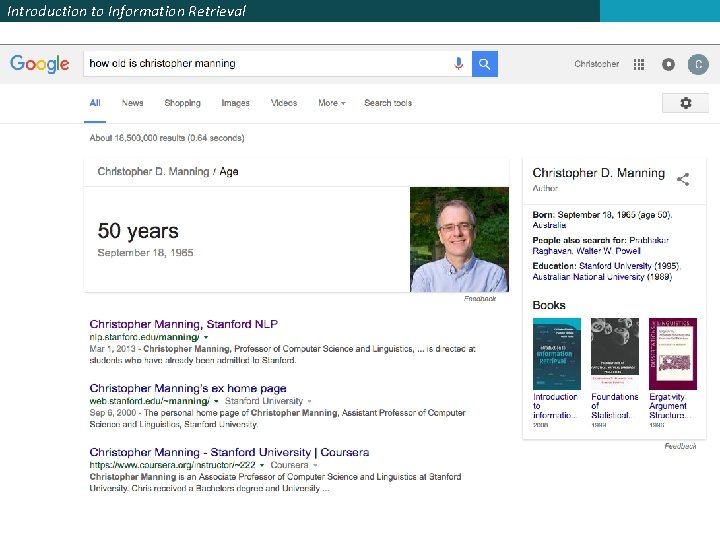
Task: Activate voice search microphone icon
Action: 458,63
